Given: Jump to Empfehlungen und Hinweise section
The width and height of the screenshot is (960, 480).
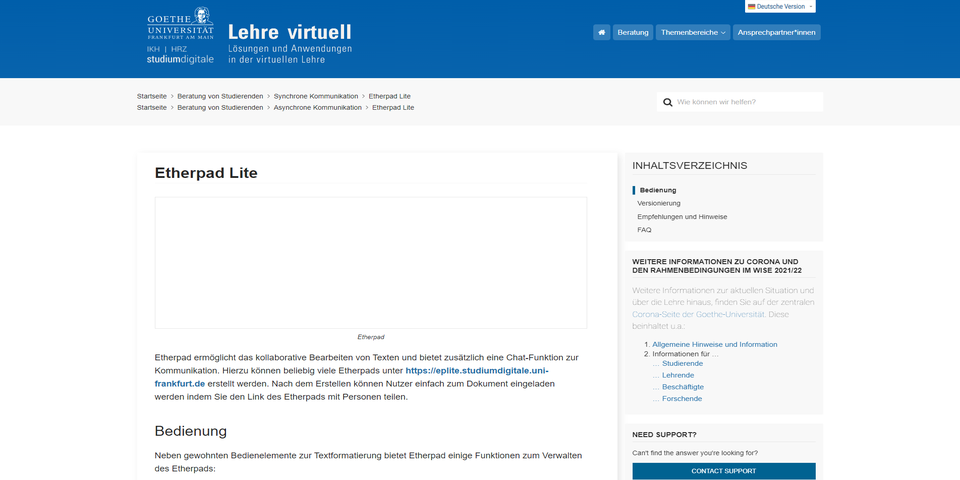Looking at the screenshot, I should (682, 217).
